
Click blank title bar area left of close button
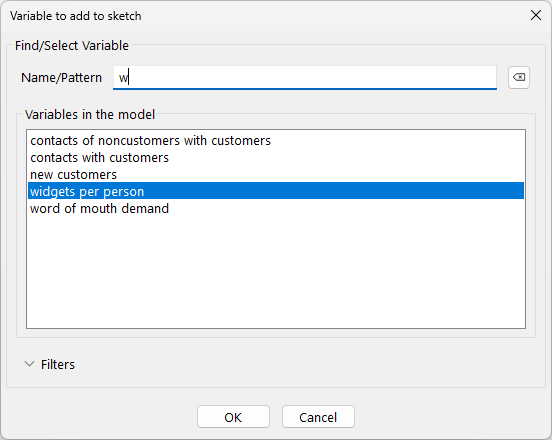tap(334, 15)
